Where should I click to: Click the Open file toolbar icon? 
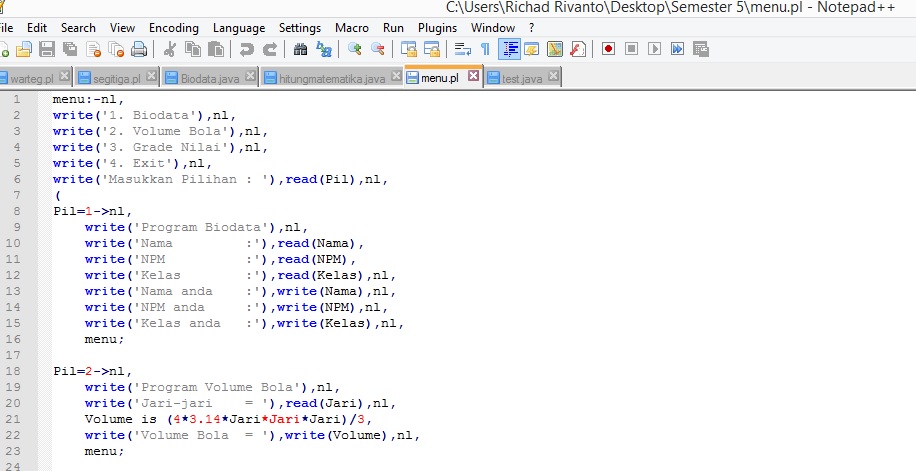coord(24,49)
